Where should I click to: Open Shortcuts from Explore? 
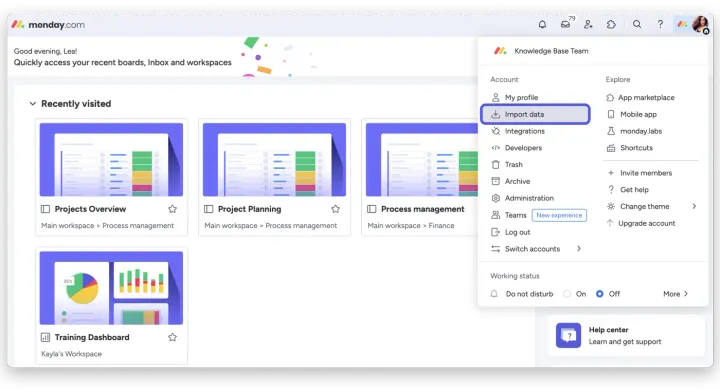(x=630, y=148)
